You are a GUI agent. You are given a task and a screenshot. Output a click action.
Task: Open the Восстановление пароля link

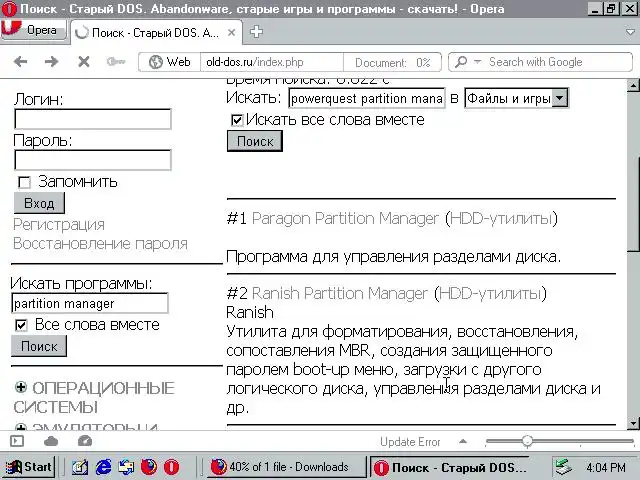(x=100, y=244)
